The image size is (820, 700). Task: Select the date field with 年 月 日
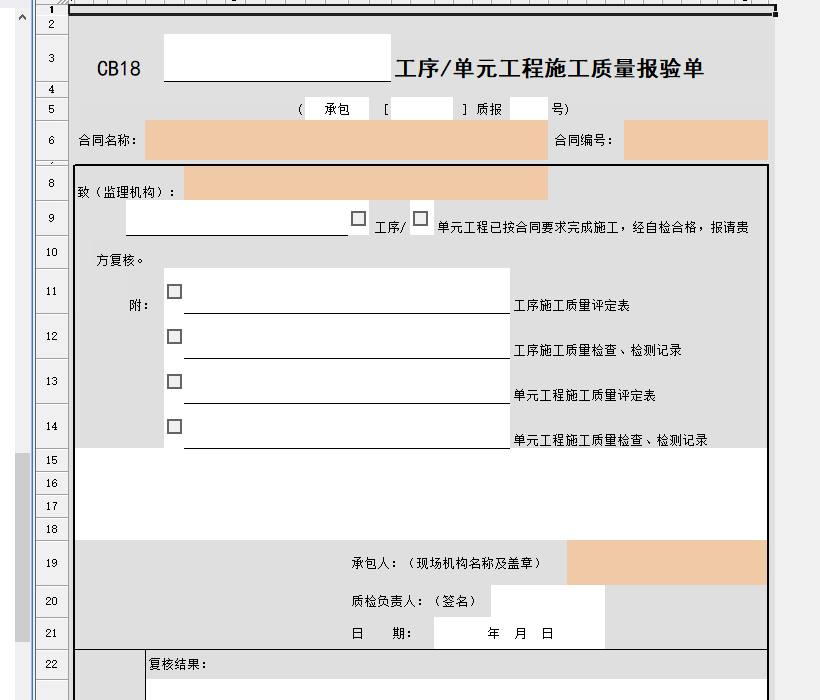(x=519, y=633)
